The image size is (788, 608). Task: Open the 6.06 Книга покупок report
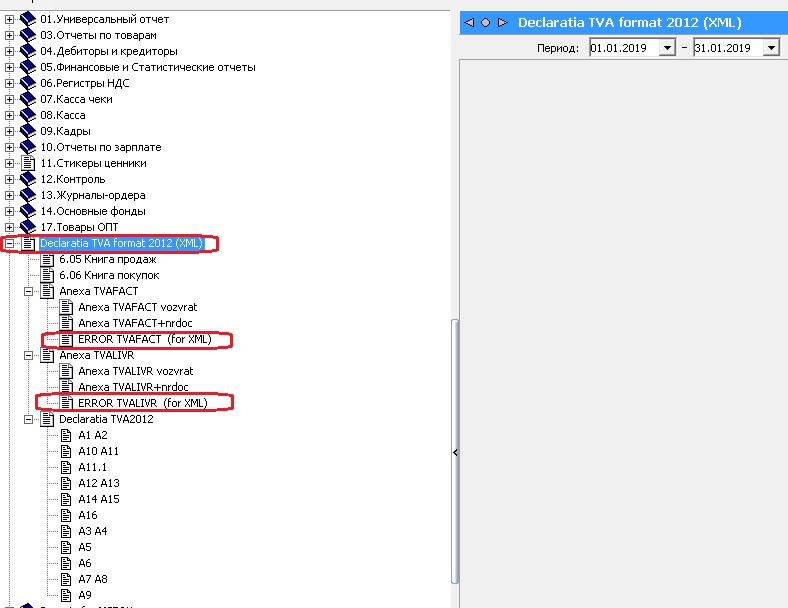click(109, 275)
